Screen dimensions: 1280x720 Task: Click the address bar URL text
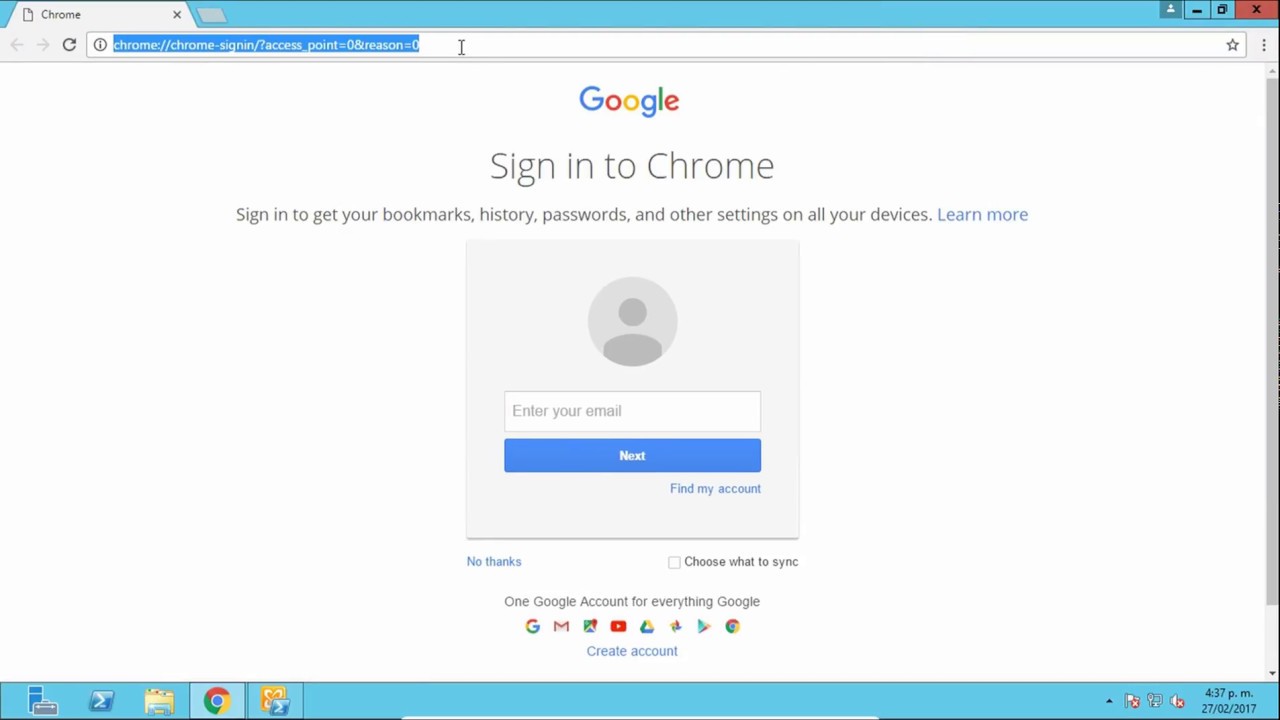coord(266,44)
